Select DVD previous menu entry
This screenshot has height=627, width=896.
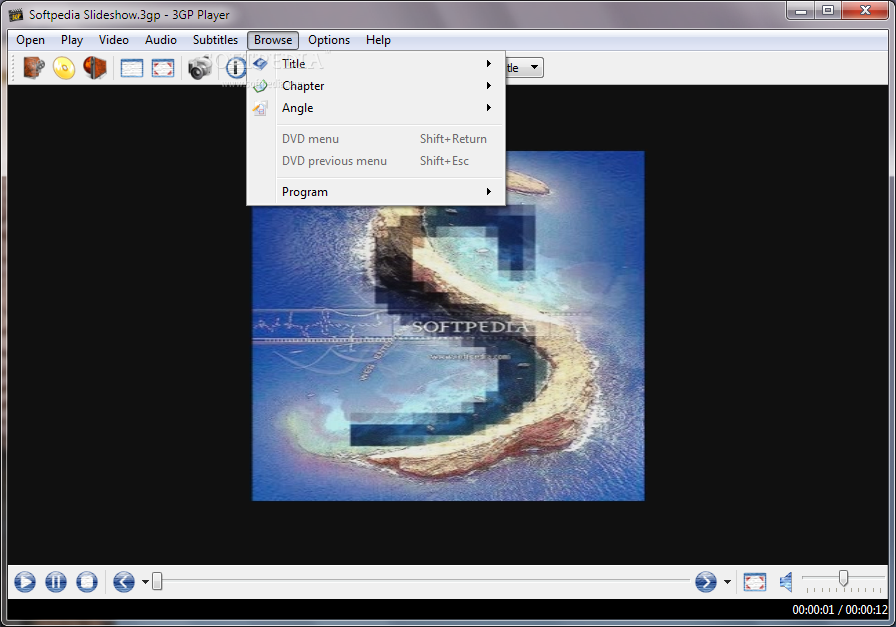(x=377, y=161)
